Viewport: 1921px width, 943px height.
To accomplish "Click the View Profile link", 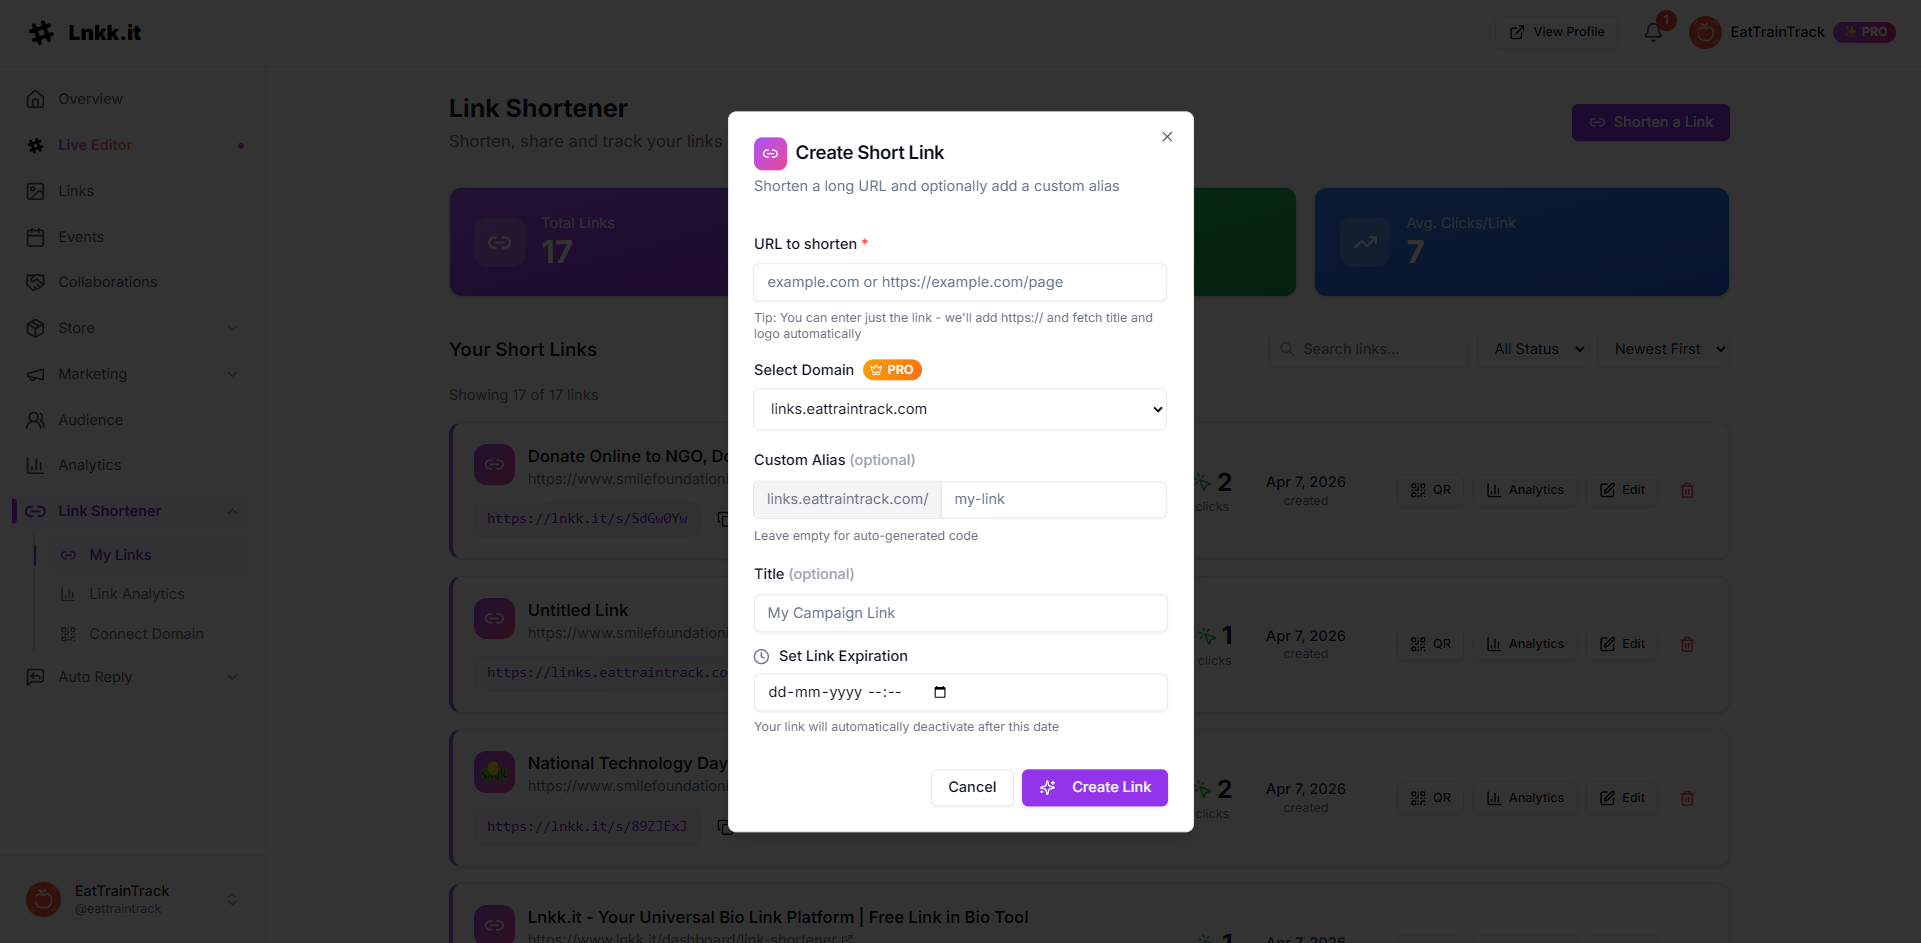I will point(1556,32).
